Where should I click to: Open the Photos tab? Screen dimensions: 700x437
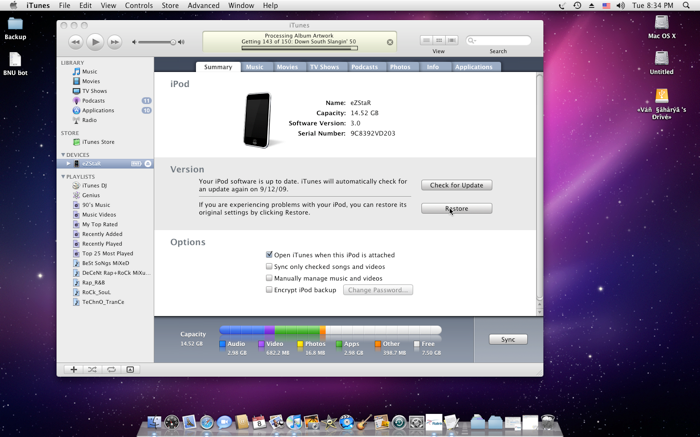(400, 67)
